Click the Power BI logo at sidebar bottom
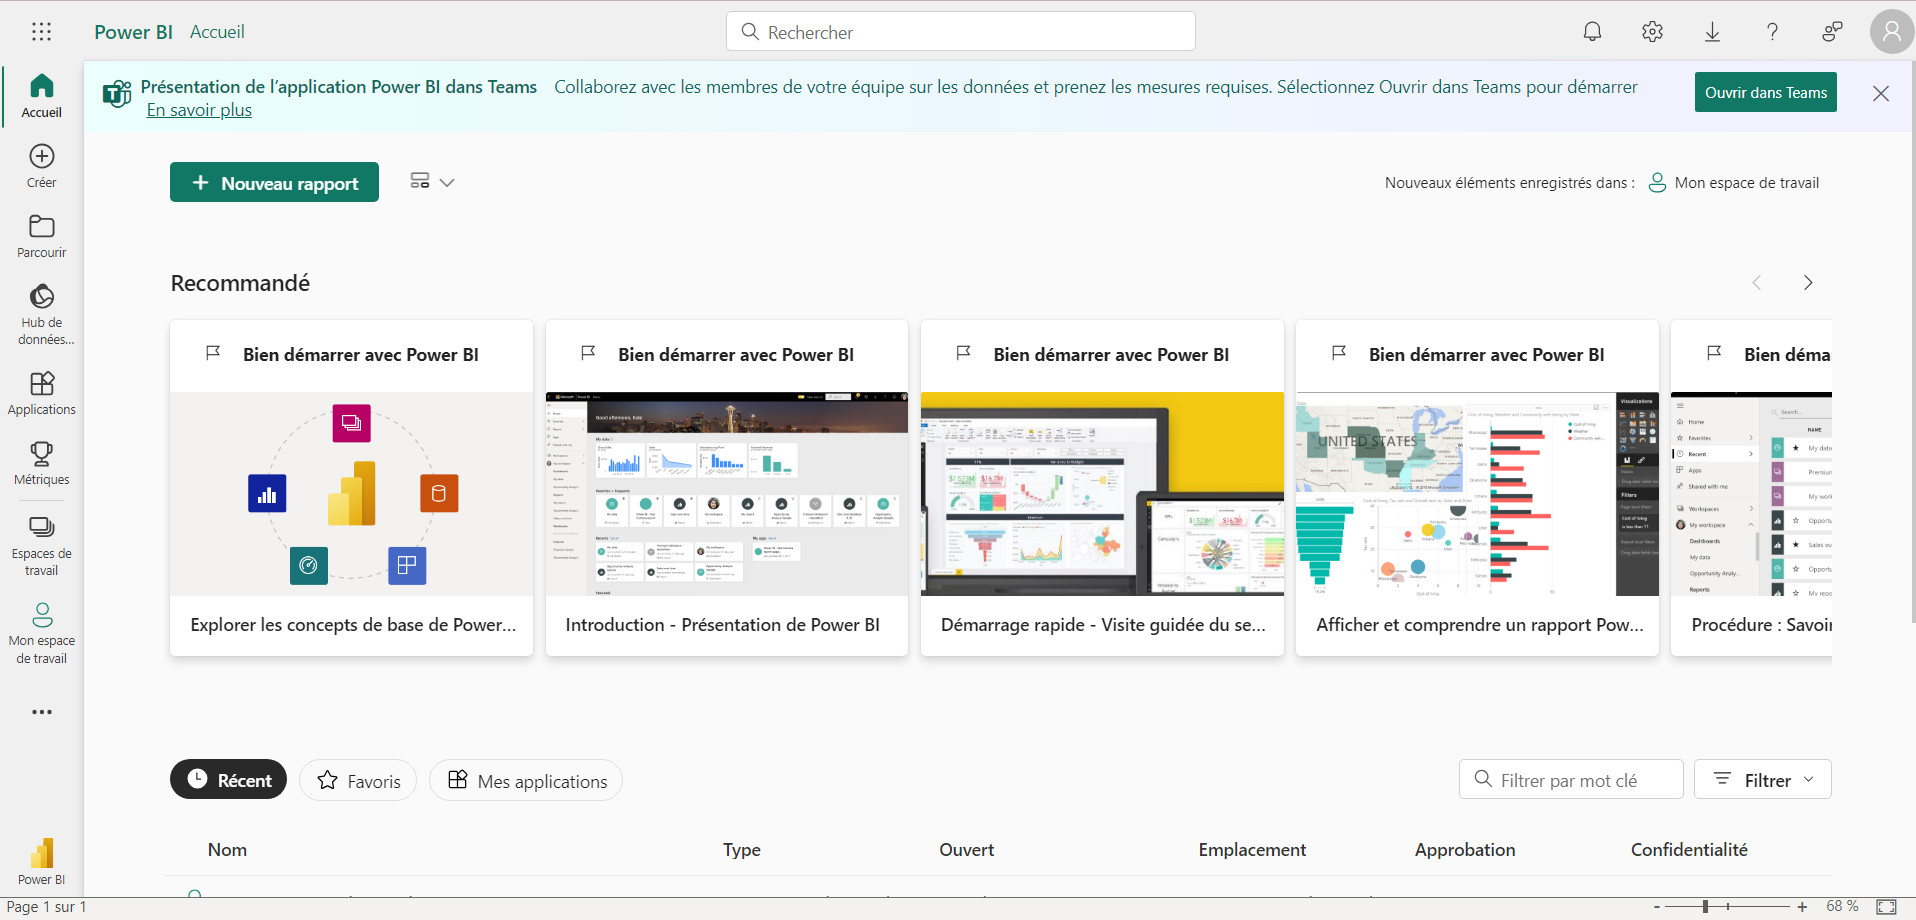 click(41, 861)
